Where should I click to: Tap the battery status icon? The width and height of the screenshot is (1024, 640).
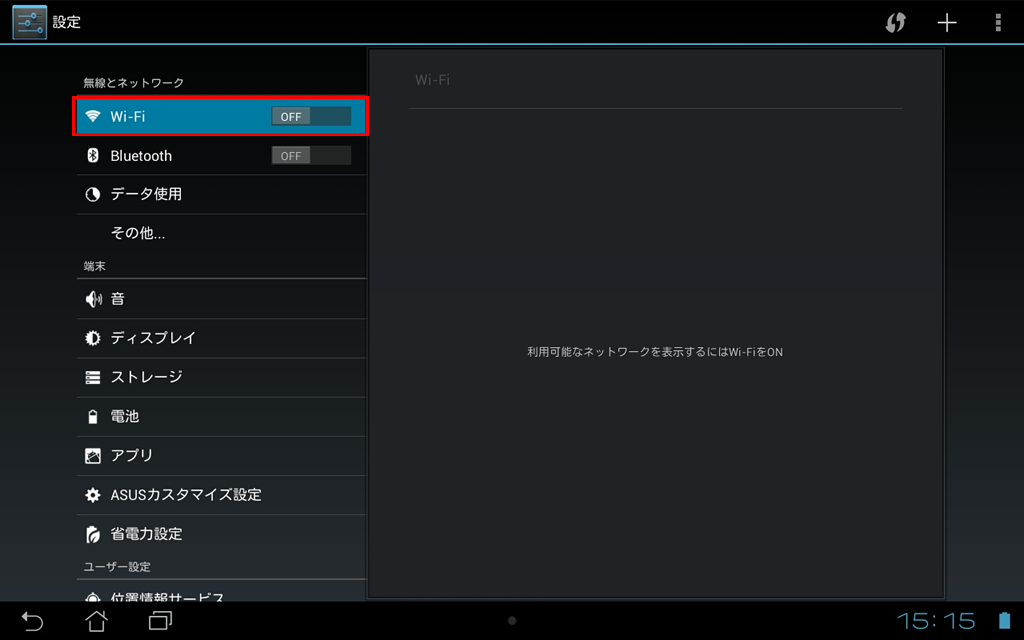point(1004,621)
